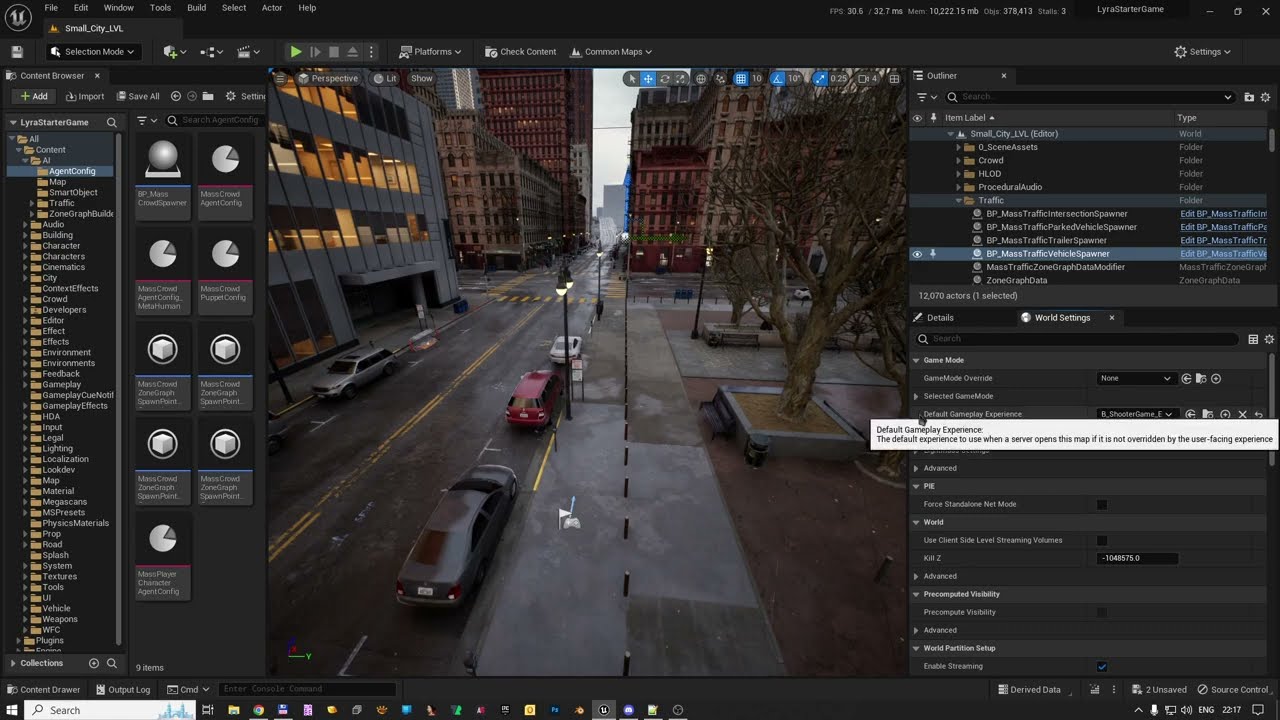
Task: Collapse the Traffic folder in the Outliner
Action: [959, 200]
